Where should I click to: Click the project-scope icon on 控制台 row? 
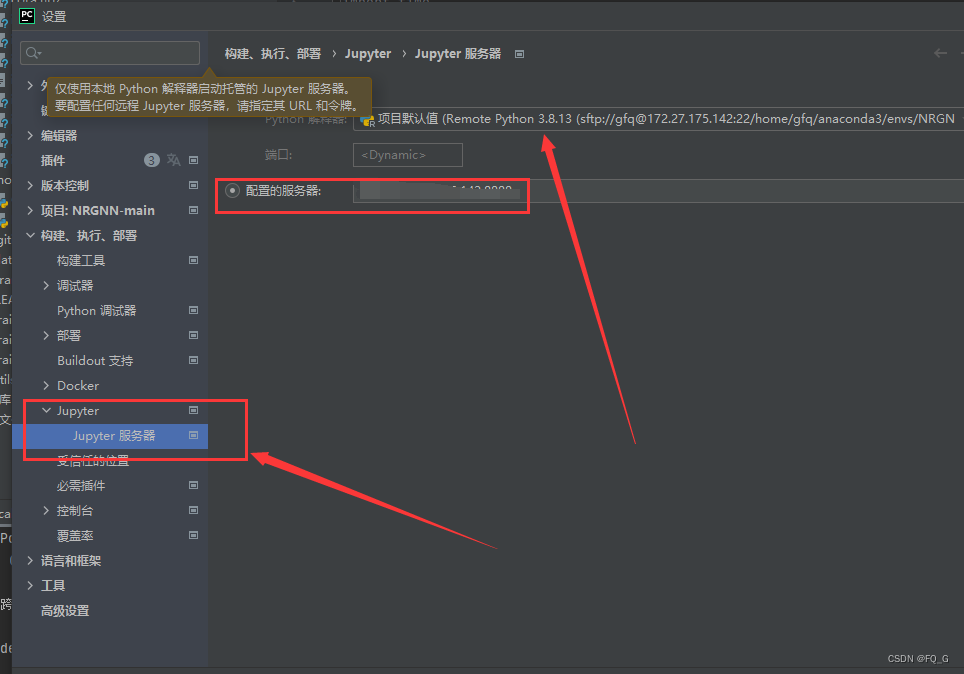click(x=194, y=510)
